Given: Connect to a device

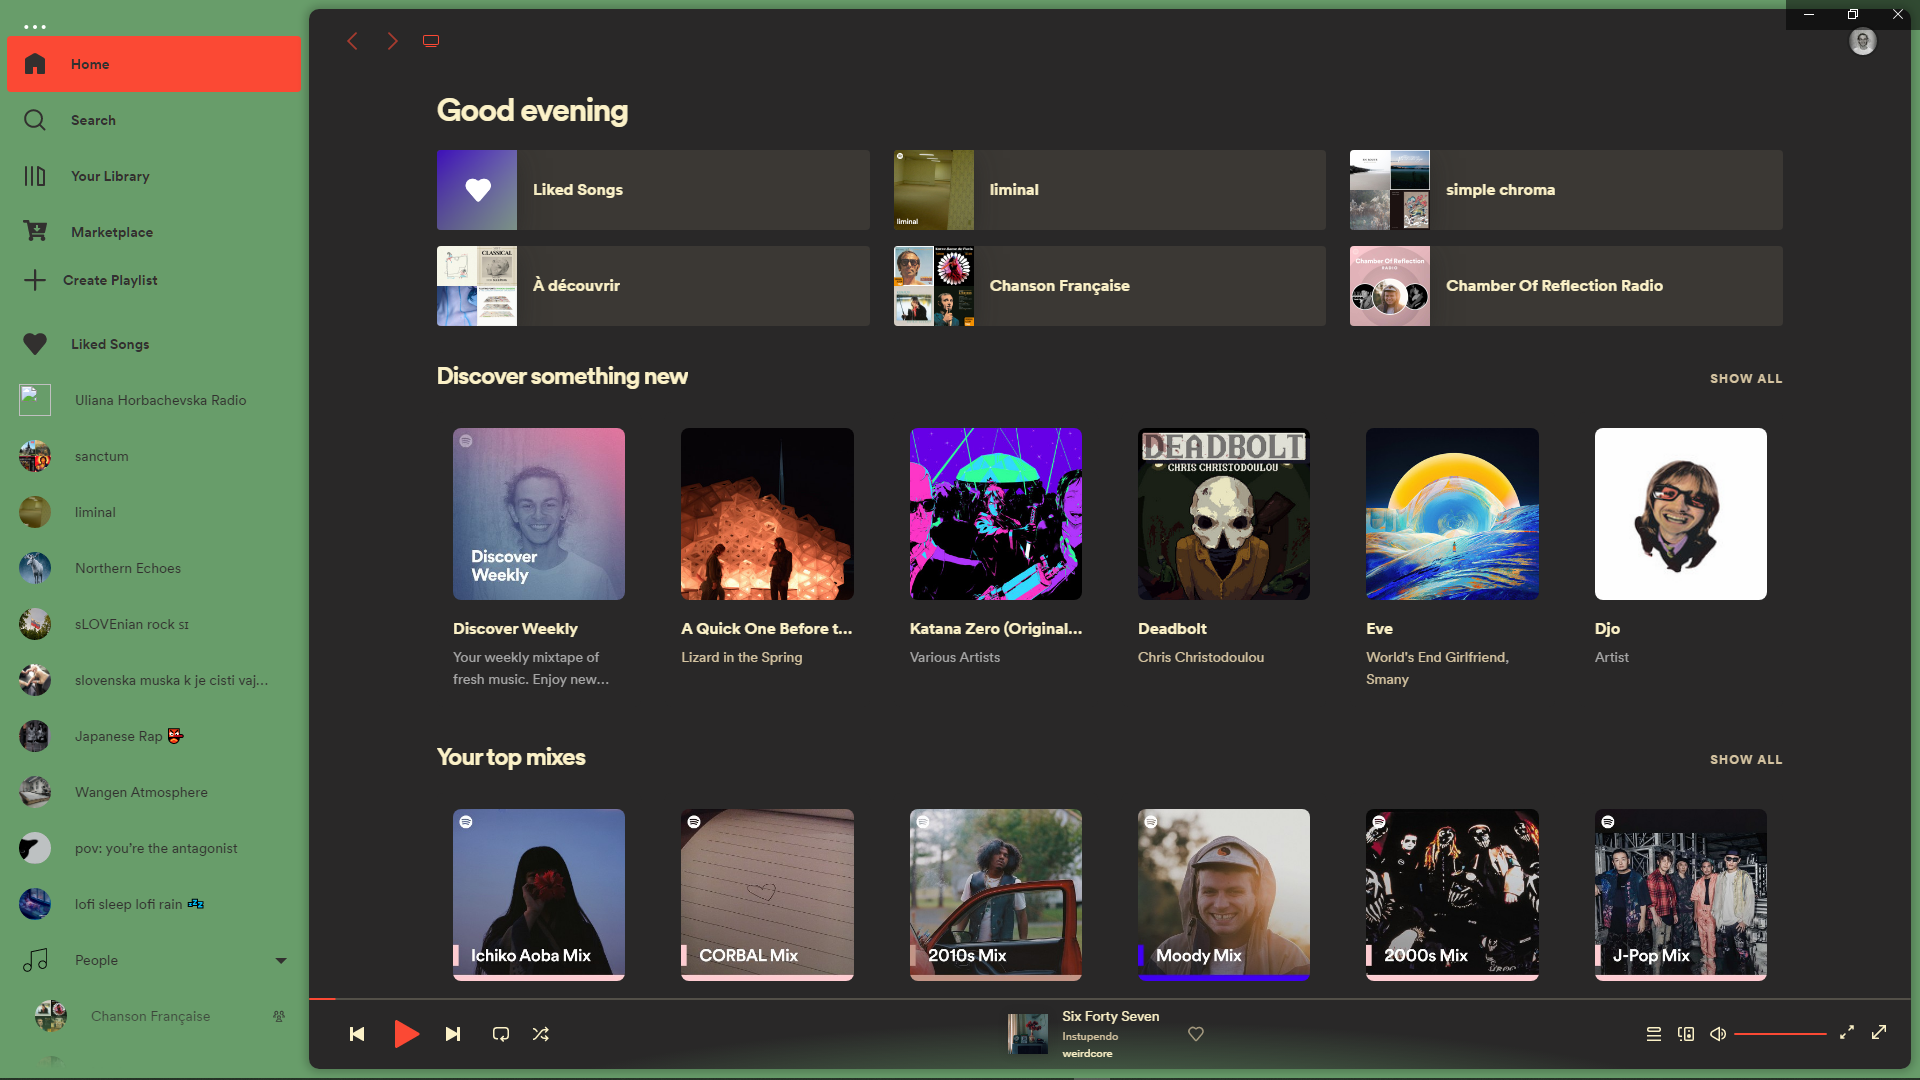Looking at the screenshot, I should click(x=1686, y=1034).
